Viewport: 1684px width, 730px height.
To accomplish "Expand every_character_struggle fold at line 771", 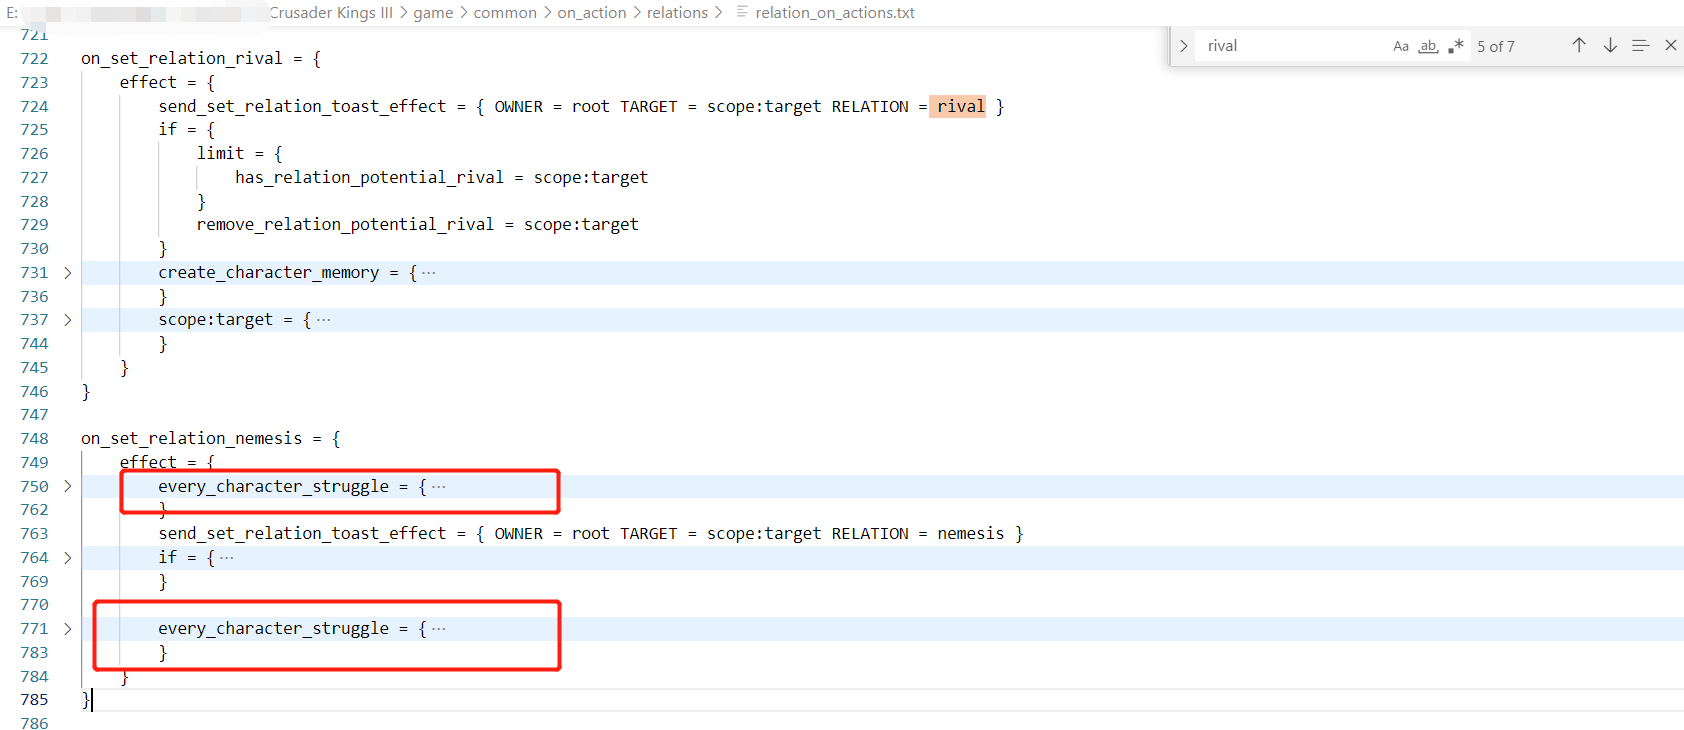I will click(x=68, y=629).
